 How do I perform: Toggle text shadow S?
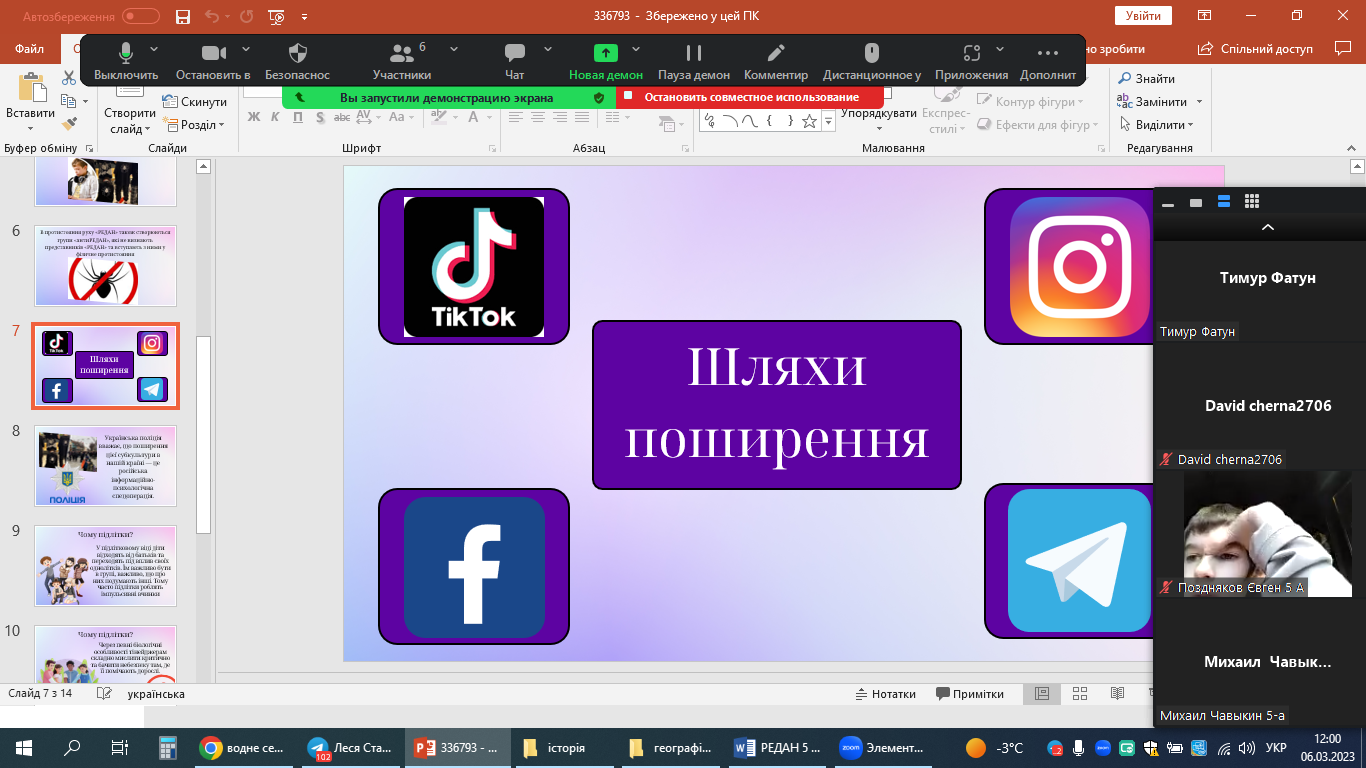[x=319, y=117]
